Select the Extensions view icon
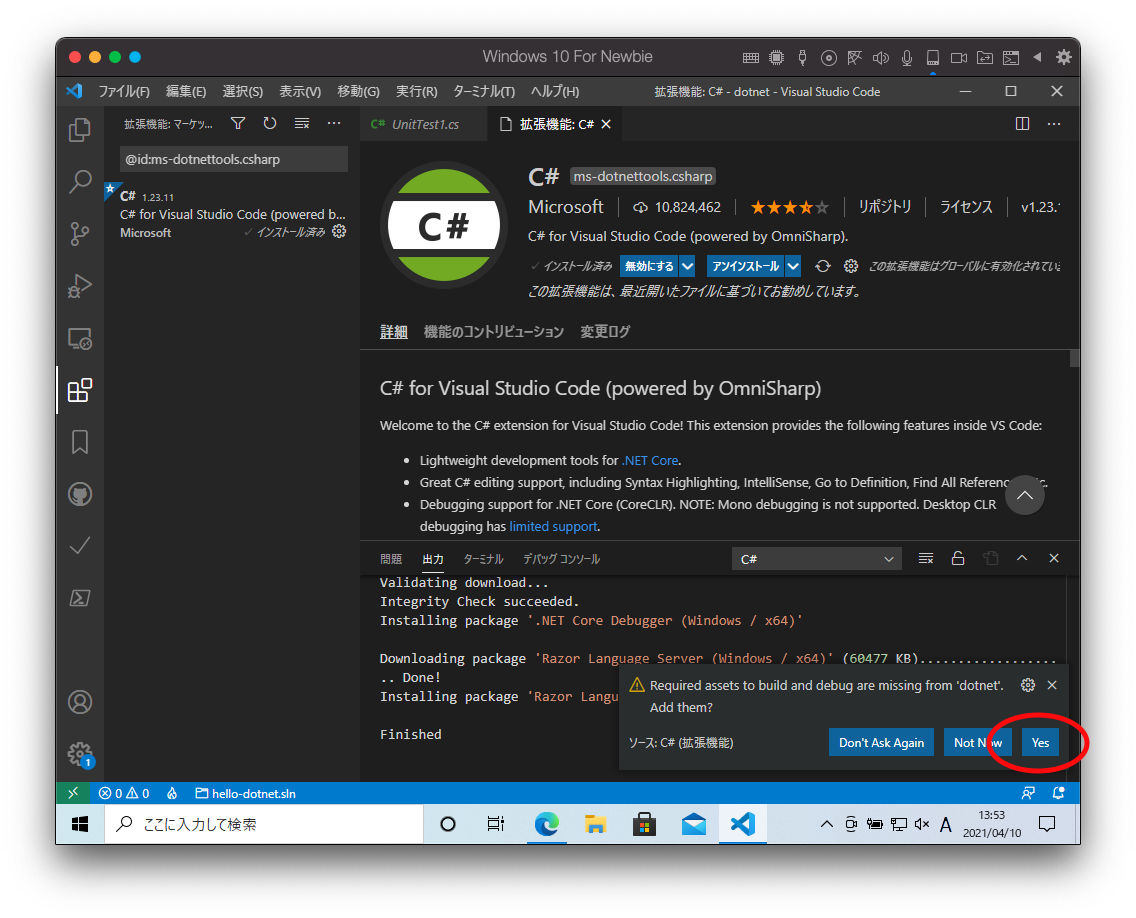1136x918 pixels. [x=80, y=391]
